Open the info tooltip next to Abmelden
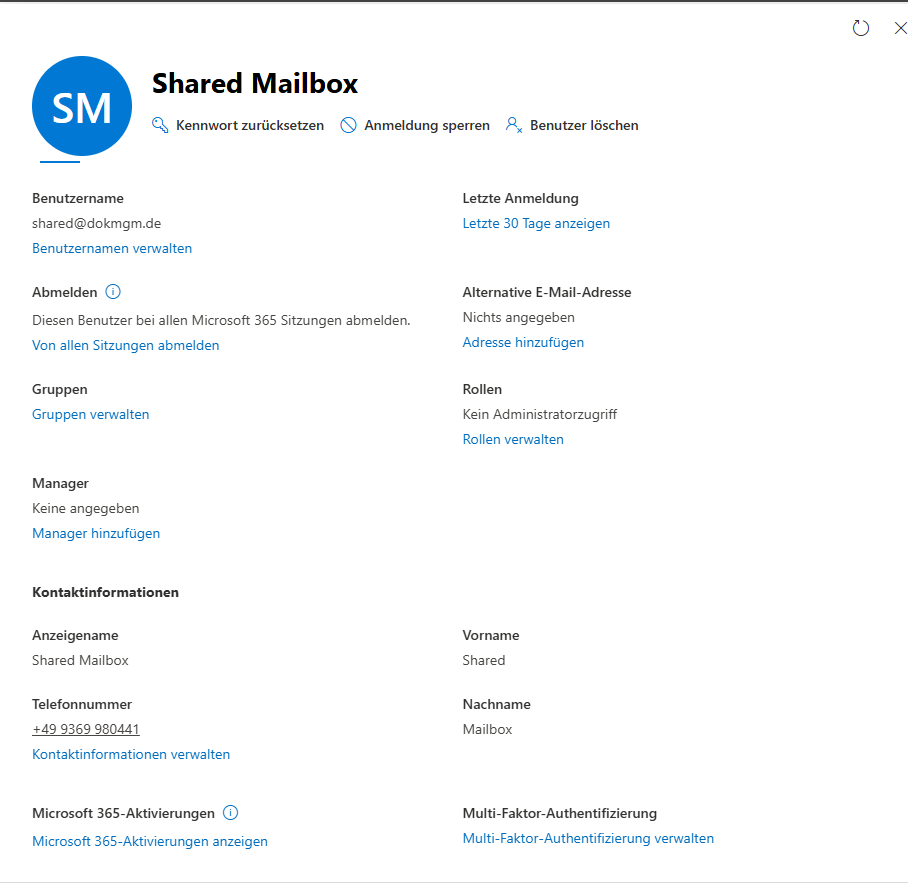The image size is (908, 883). tap(111, 292)
